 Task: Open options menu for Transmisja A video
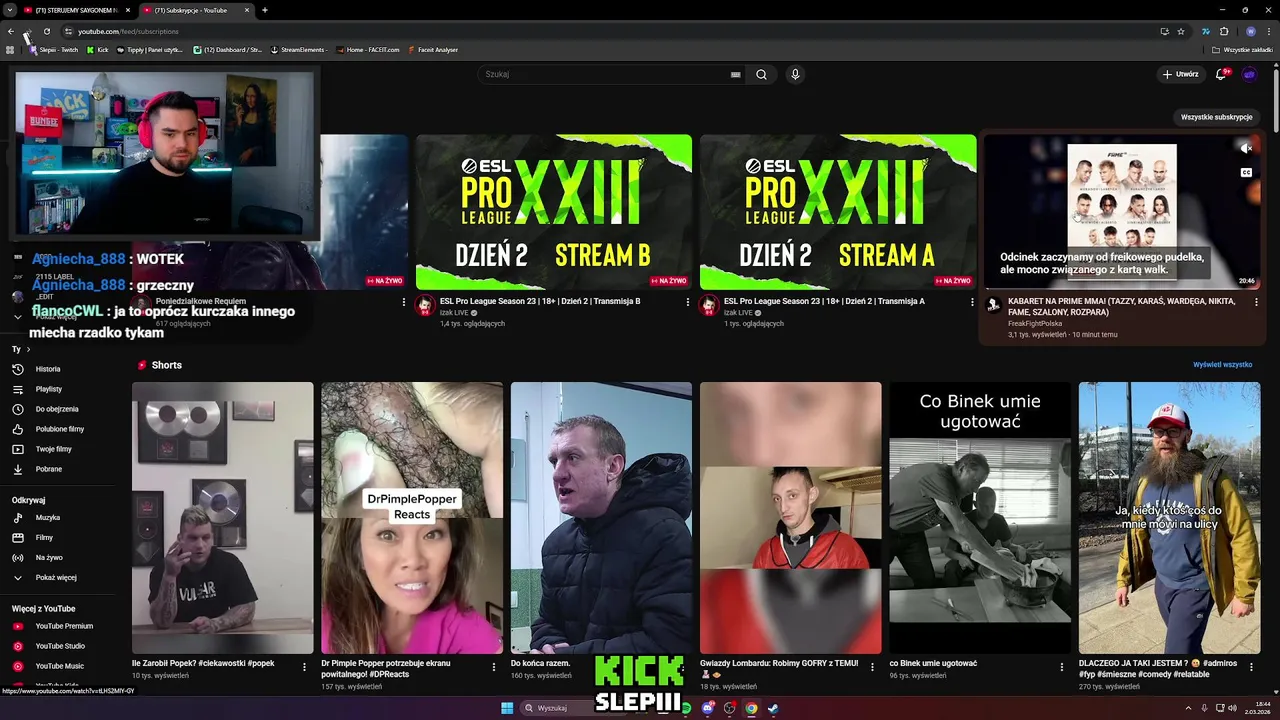click(972, 301)
